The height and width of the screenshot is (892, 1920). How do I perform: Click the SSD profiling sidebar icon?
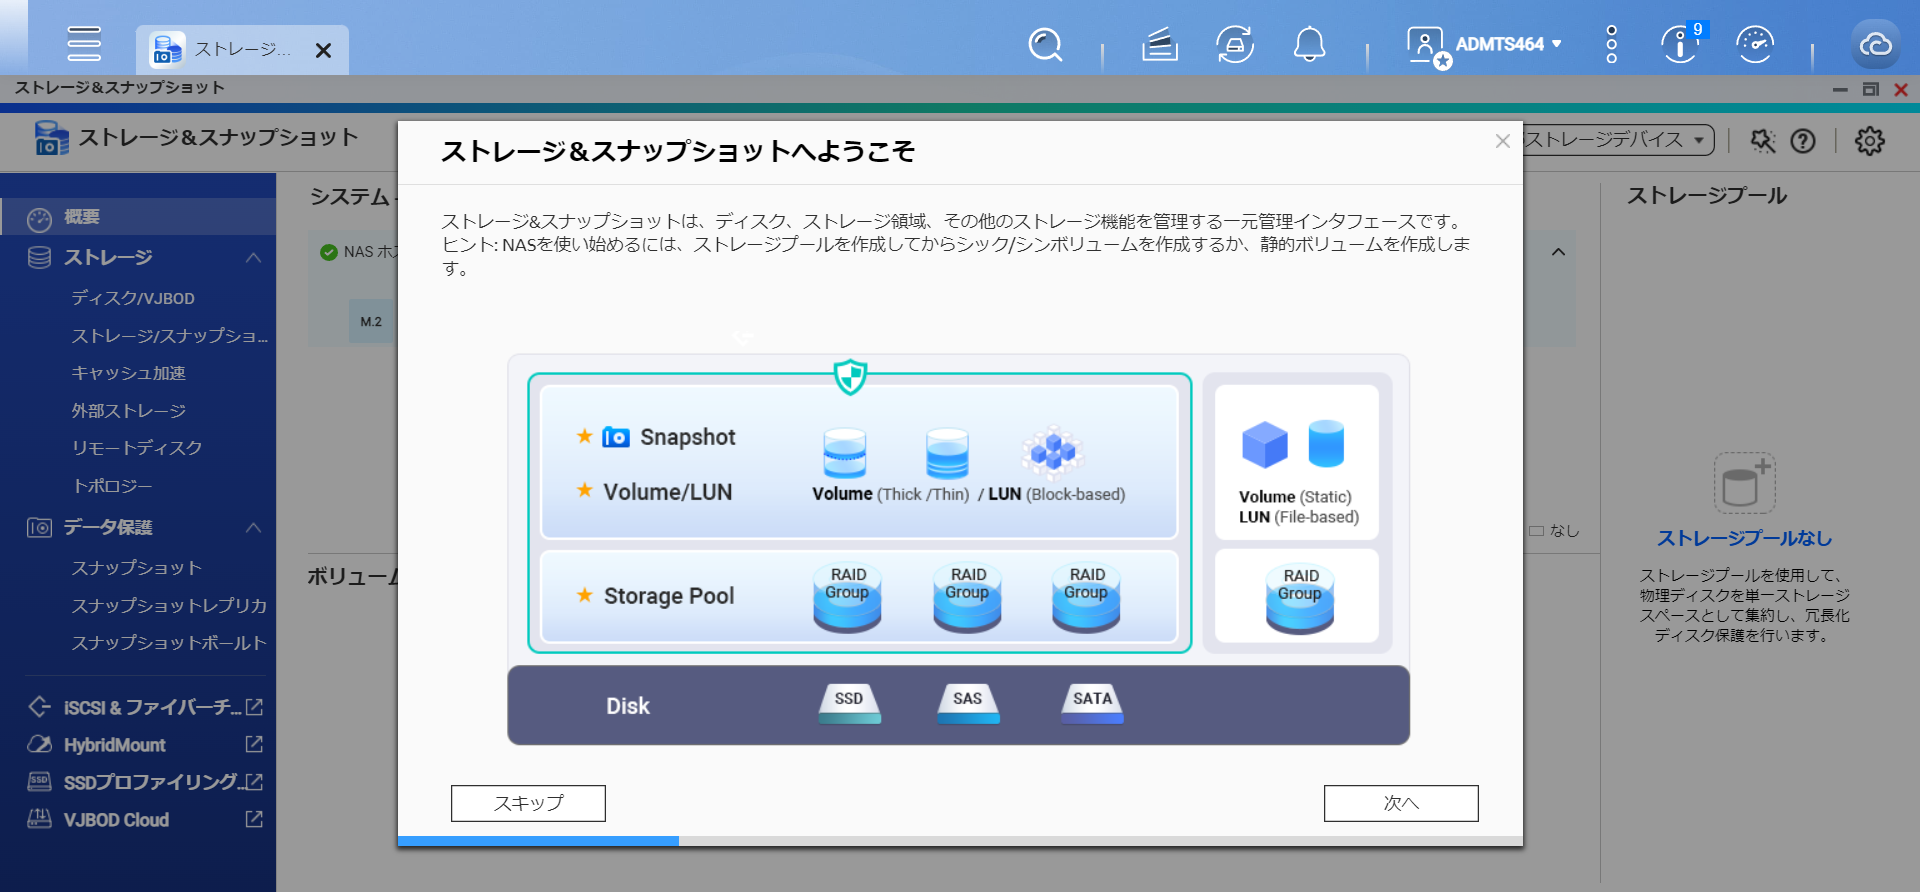[x=39, y=781]
